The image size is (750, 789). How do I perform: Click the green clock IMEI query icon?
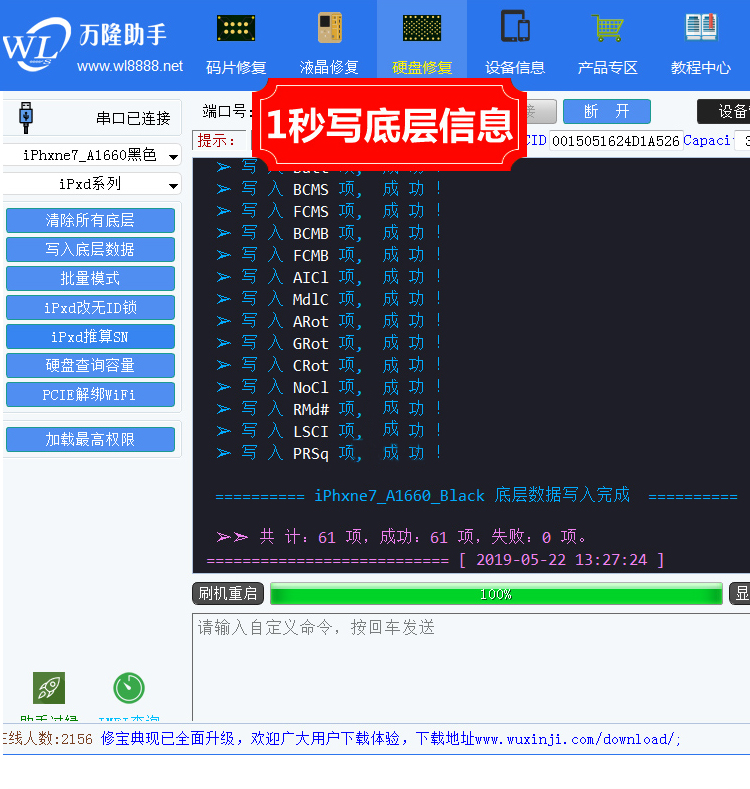pos(129,688)
